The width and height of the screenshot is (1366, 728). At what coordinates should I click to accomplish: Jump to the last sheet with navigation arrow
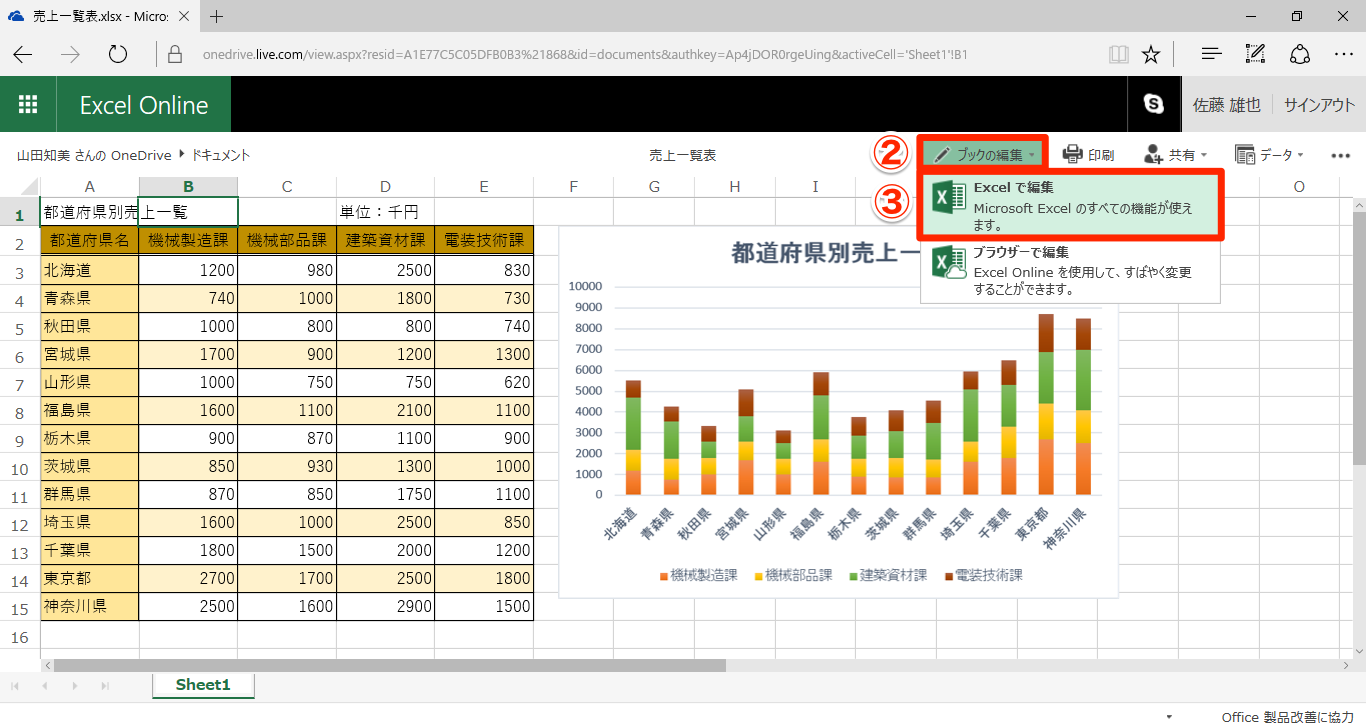pos(105,686)
